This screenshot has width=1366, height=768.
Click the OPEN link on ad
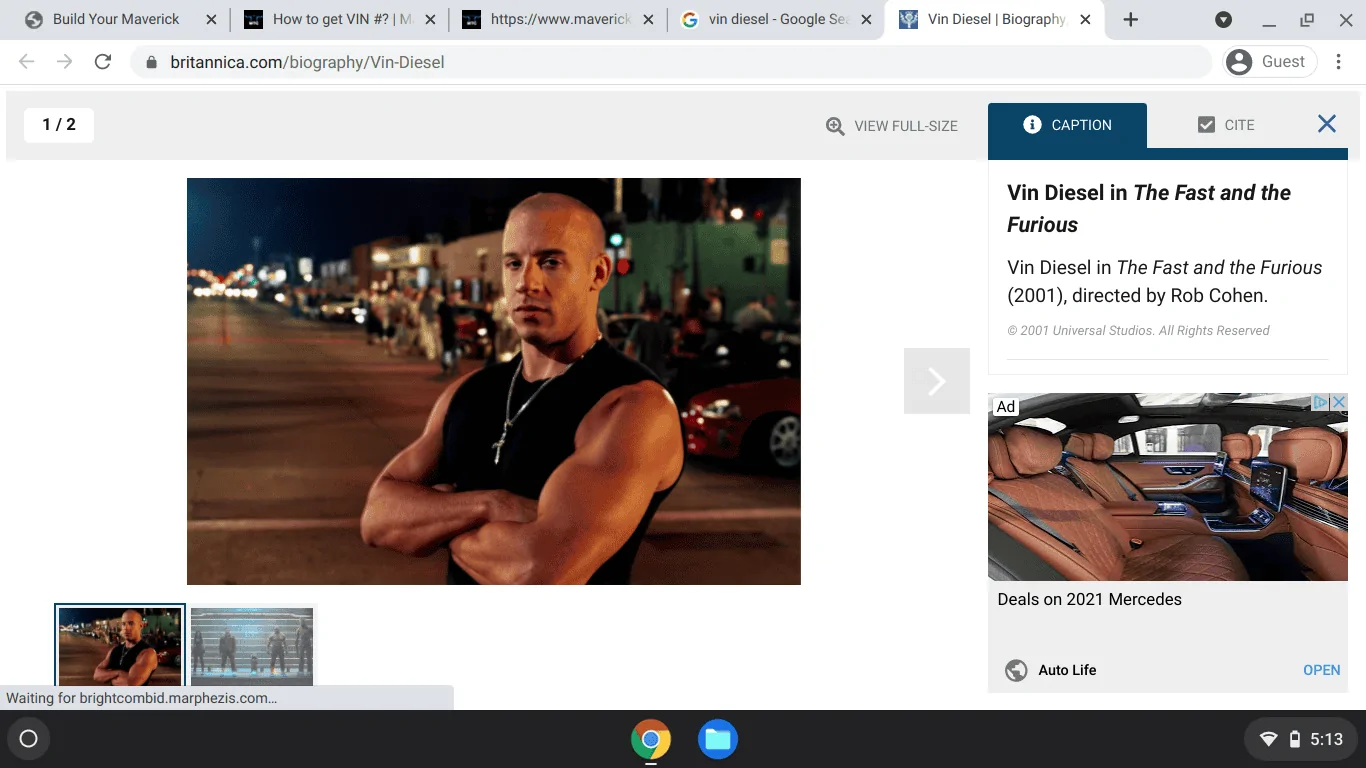[1321, 670]
